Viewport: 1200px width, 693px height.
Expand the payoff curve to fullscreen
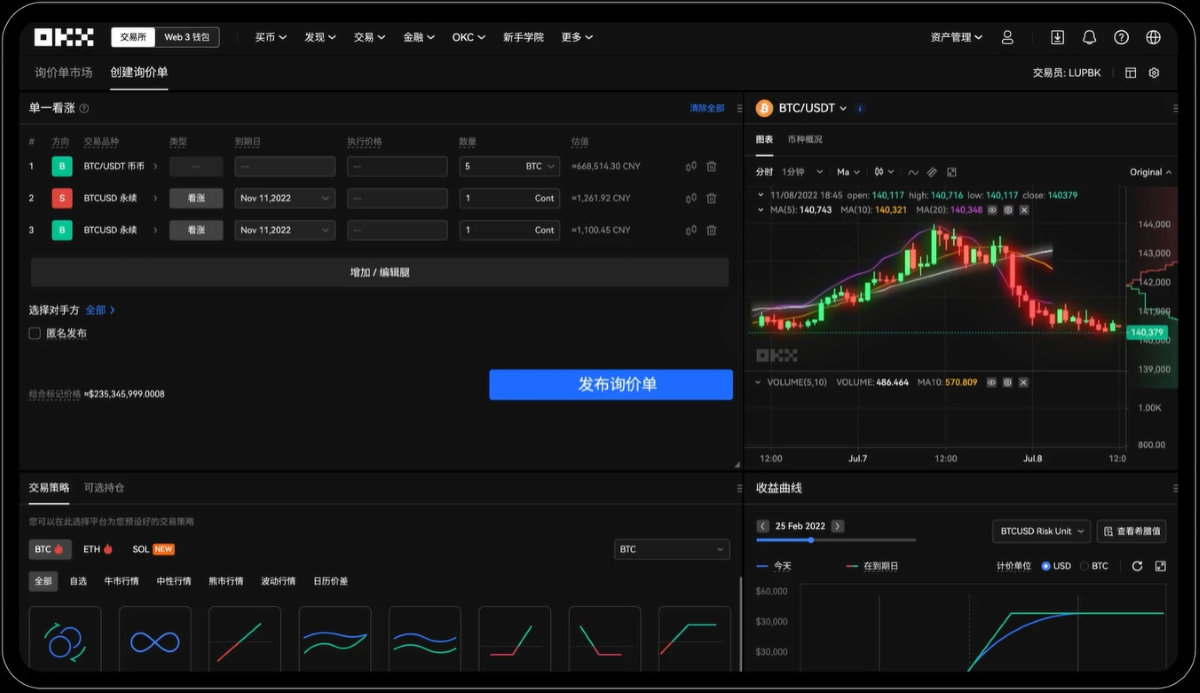[1160, 566]
